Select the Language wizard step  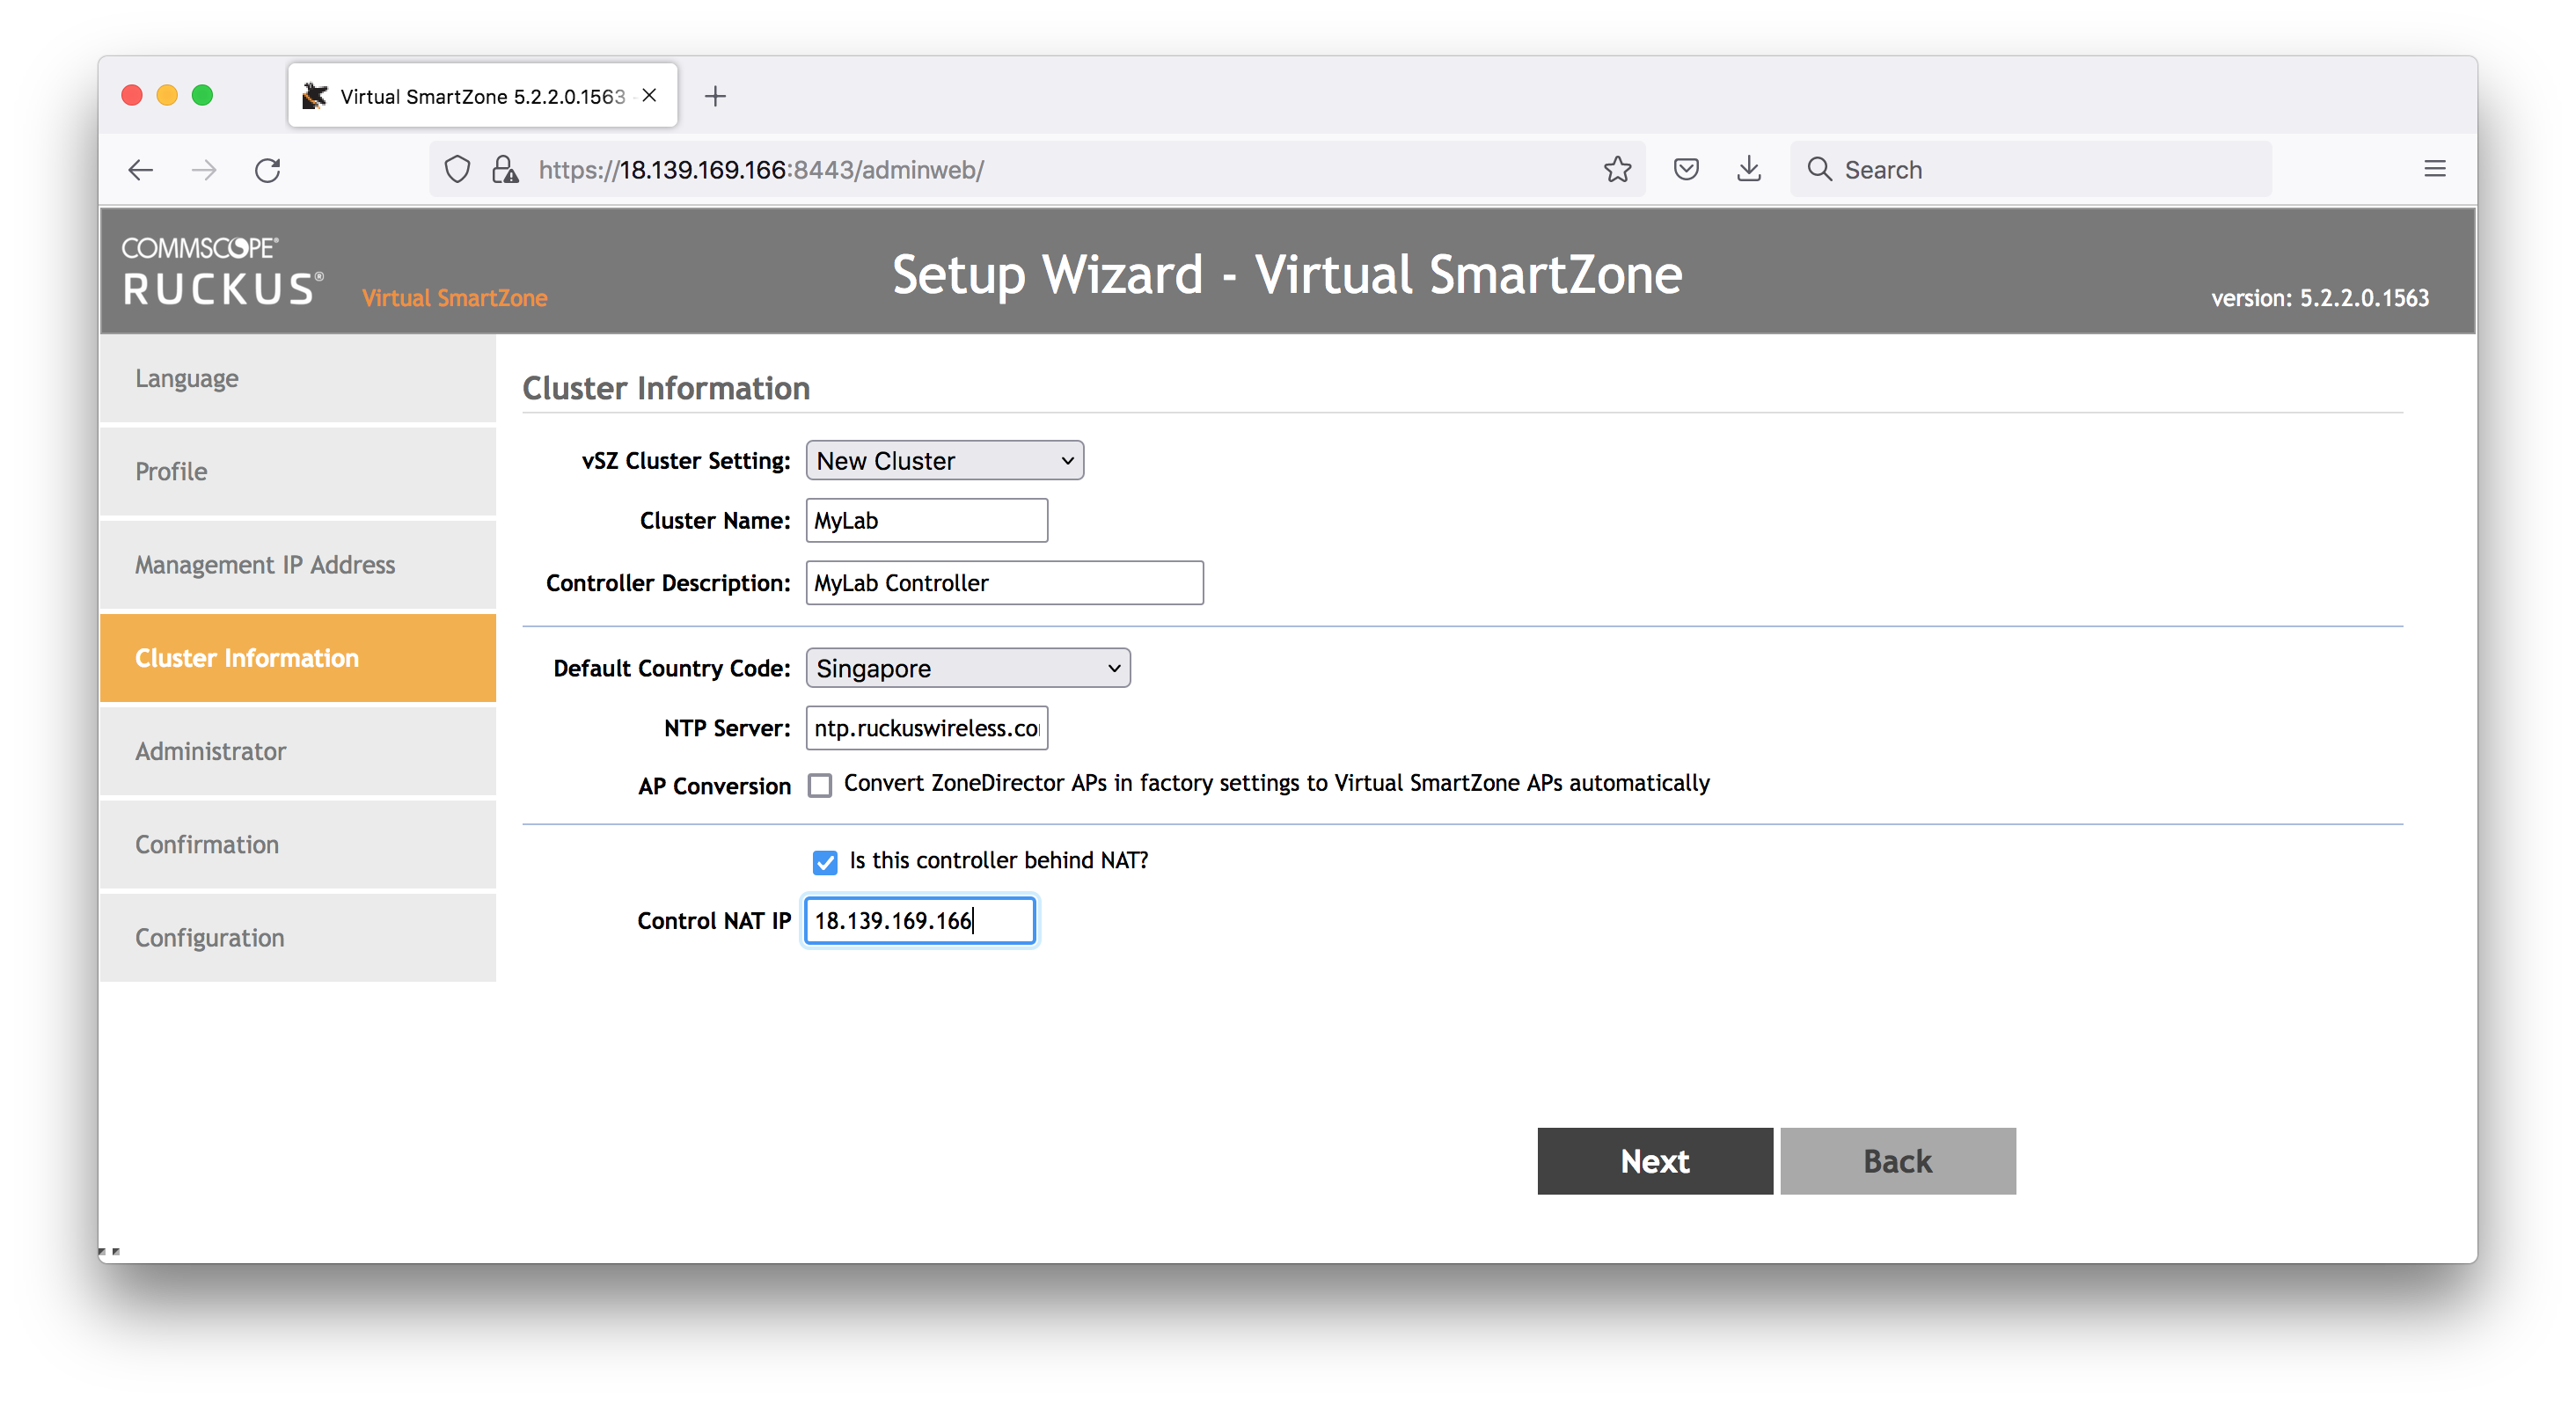click(x=298, y=379)
